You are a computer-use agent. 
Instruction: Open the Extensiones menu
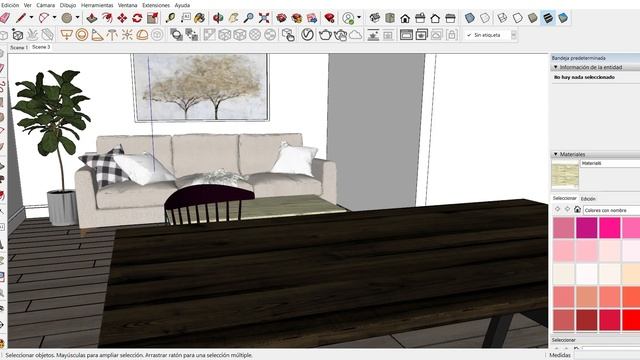(156, 5)
